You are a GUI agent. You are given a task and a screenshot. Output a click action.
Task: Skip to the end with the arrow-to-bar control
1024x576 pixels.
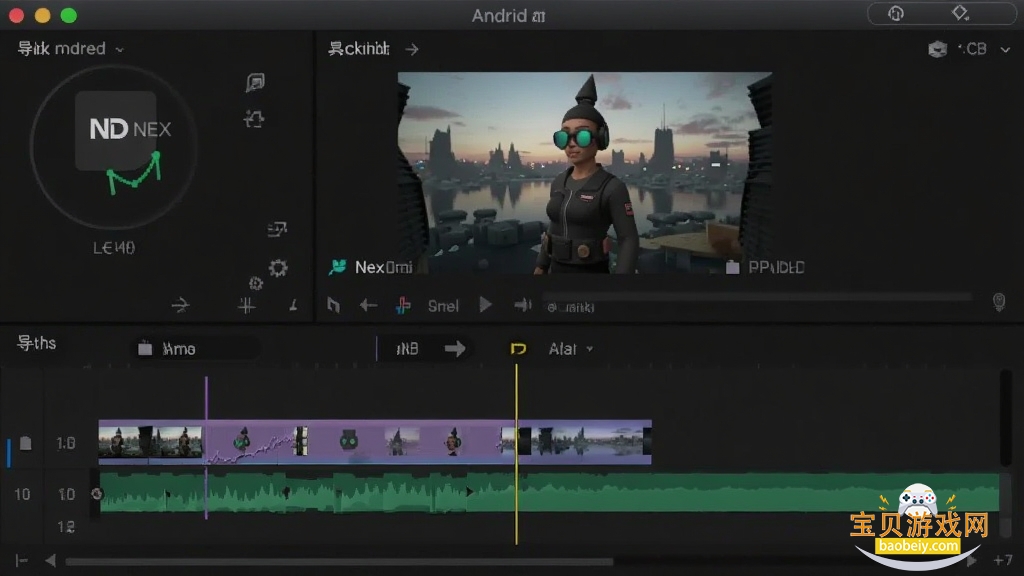[x=523, y=304]
